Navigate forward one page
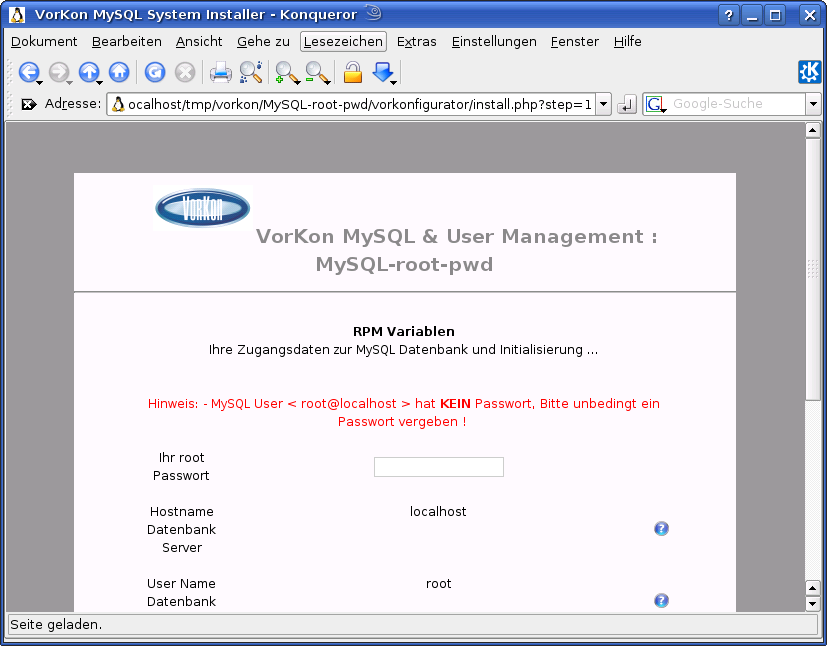Screen dimensions: 827x646 point(58,72)
